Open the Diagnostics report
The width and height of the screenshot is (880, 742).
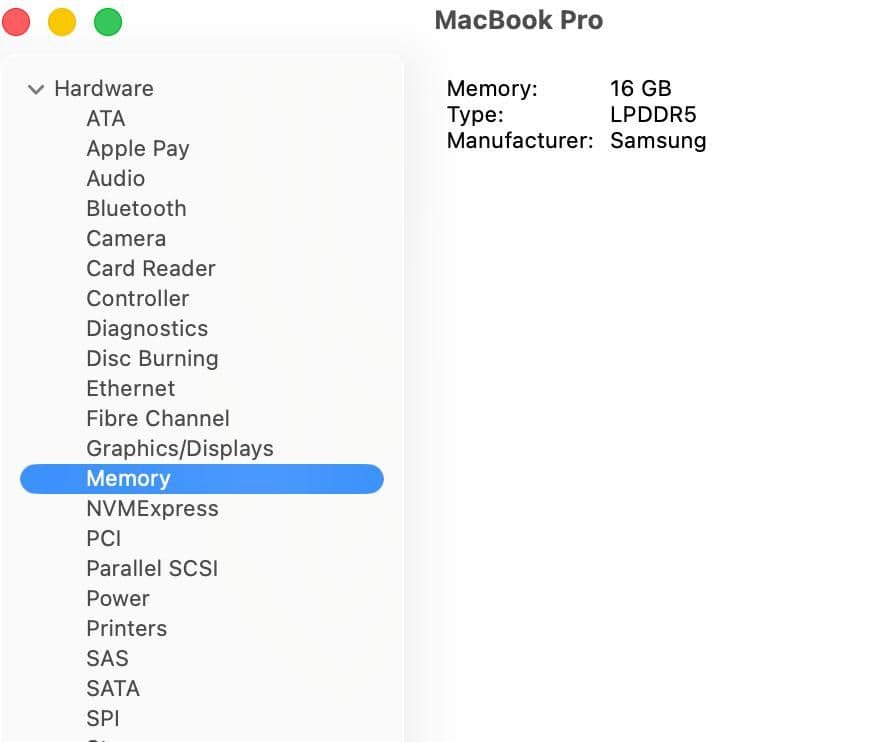147,328
